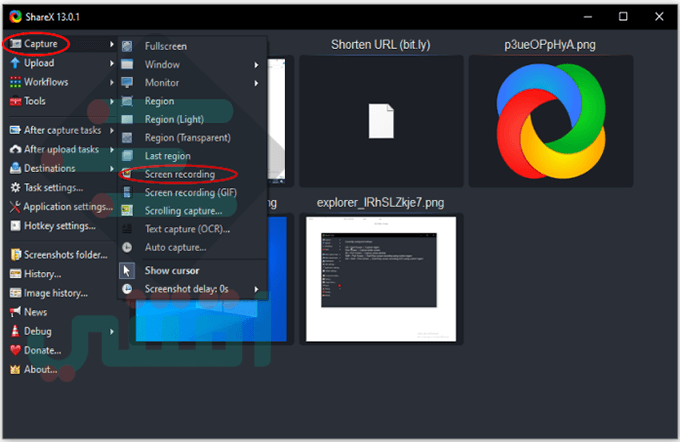
Task: Click the Screenshots folder icon
Action: tap(16, 255)
